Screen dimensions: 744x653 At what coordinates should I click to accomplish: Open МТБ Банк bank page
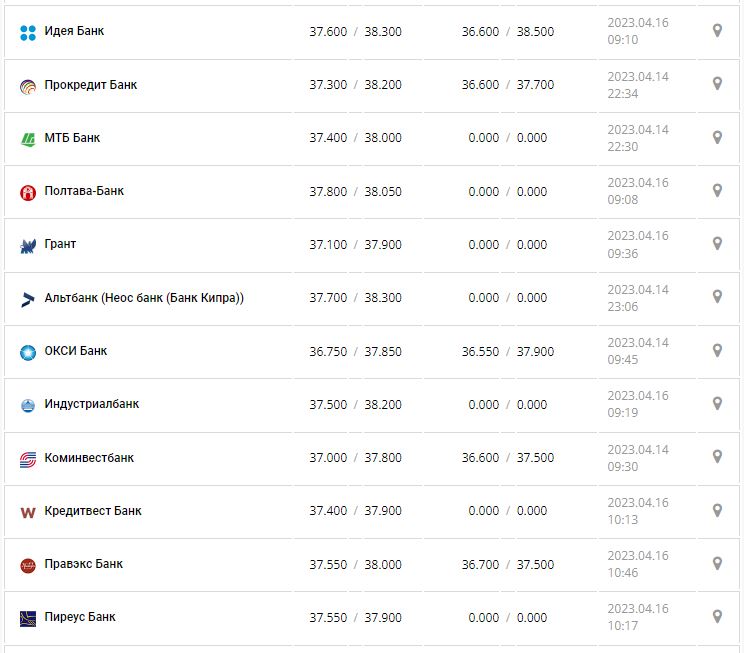[x=72, y=138]
